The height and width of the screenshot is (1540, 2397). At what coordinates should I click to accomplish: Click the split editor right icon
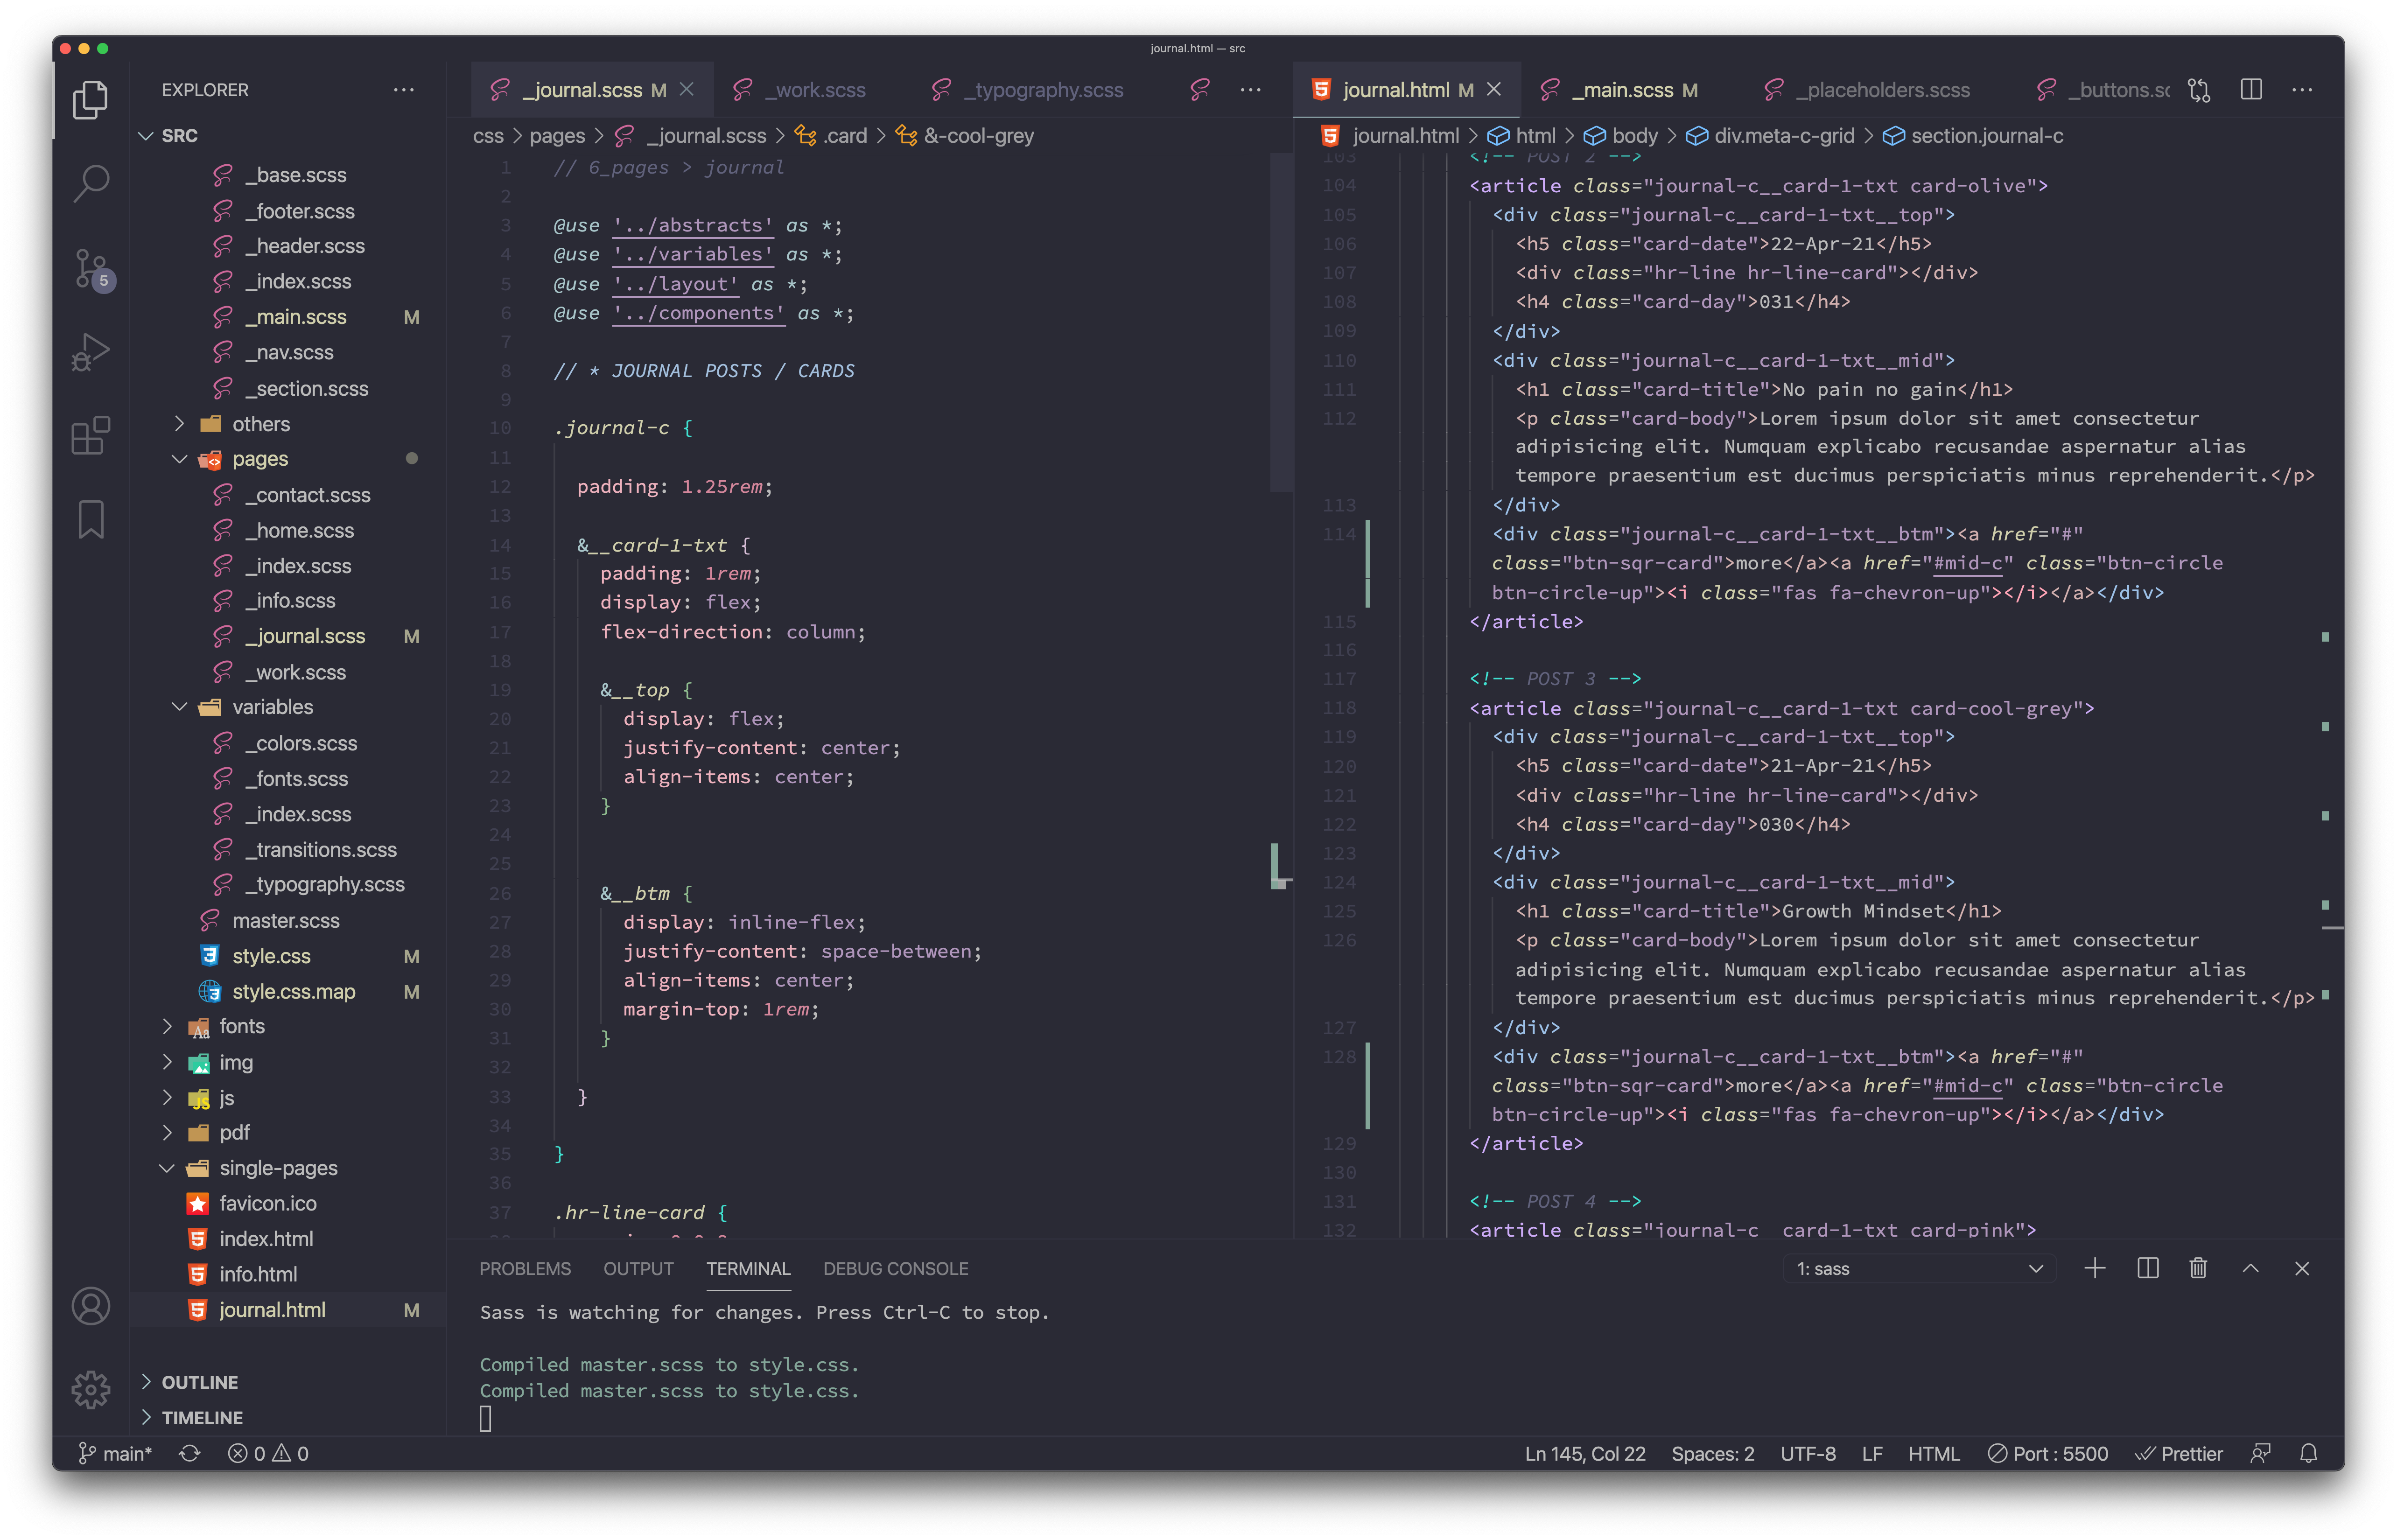coord(2251,90)
